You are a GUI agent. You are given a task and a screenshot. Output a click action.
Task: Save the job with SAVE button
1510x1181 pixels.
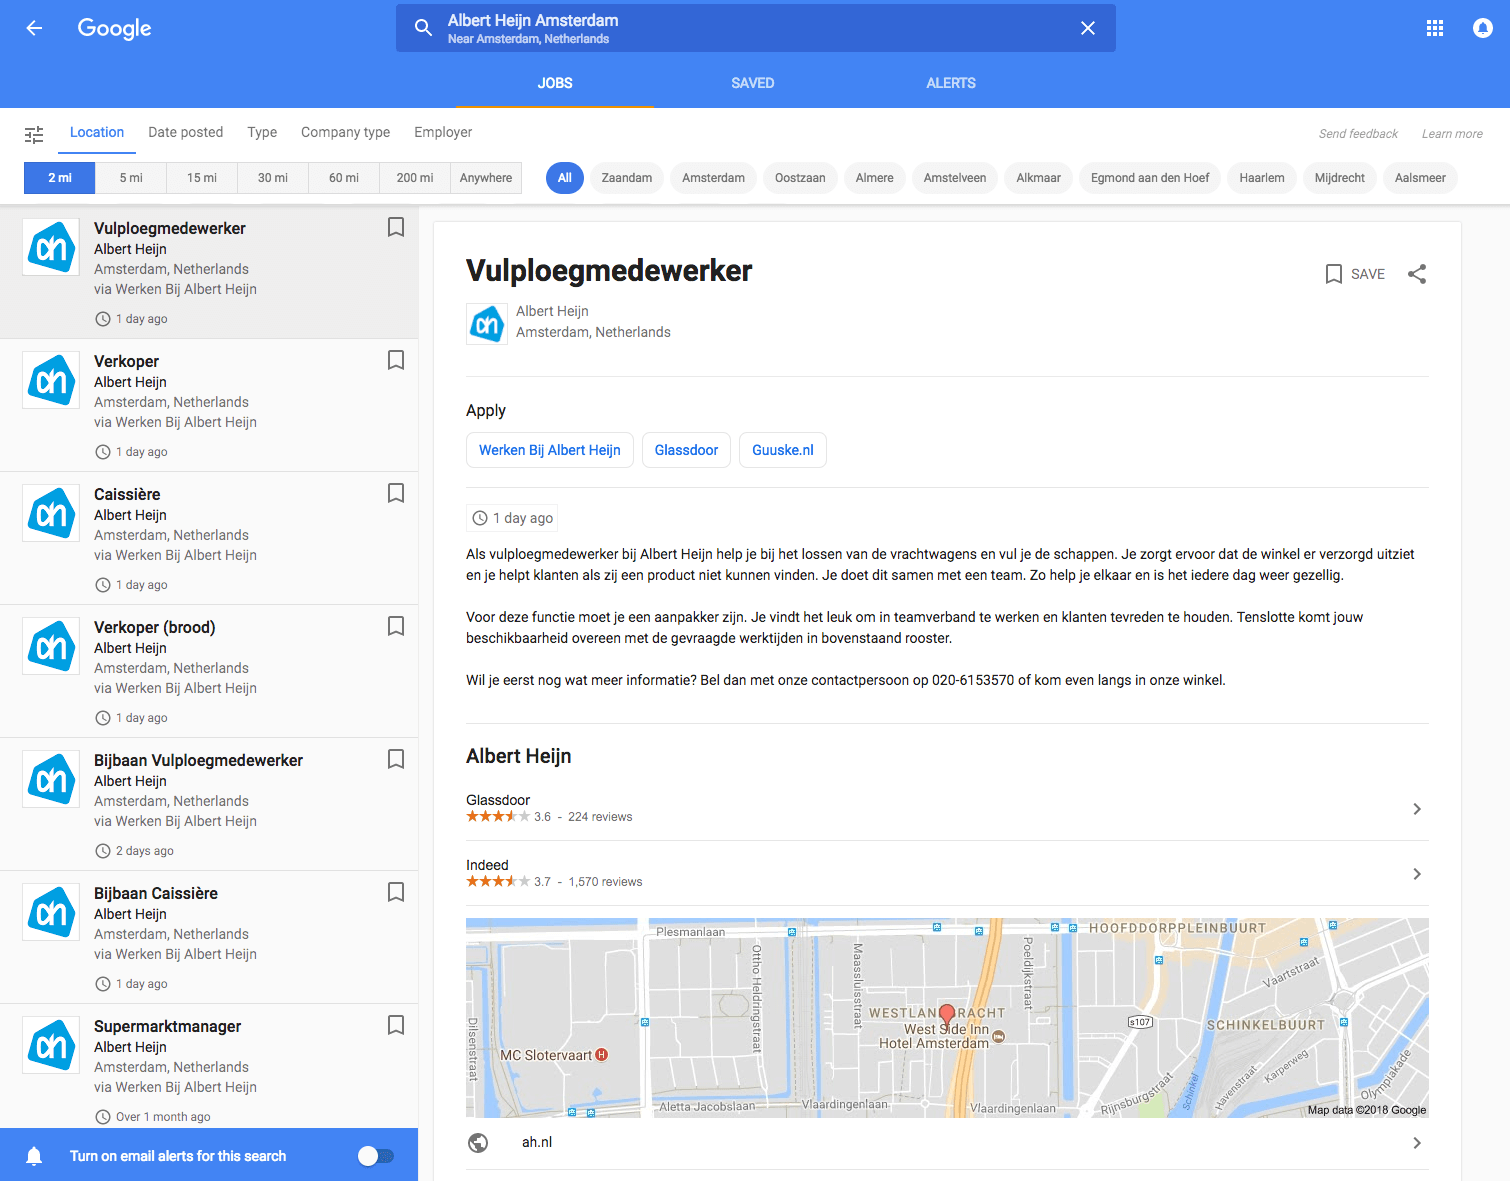click(1355, 274)
